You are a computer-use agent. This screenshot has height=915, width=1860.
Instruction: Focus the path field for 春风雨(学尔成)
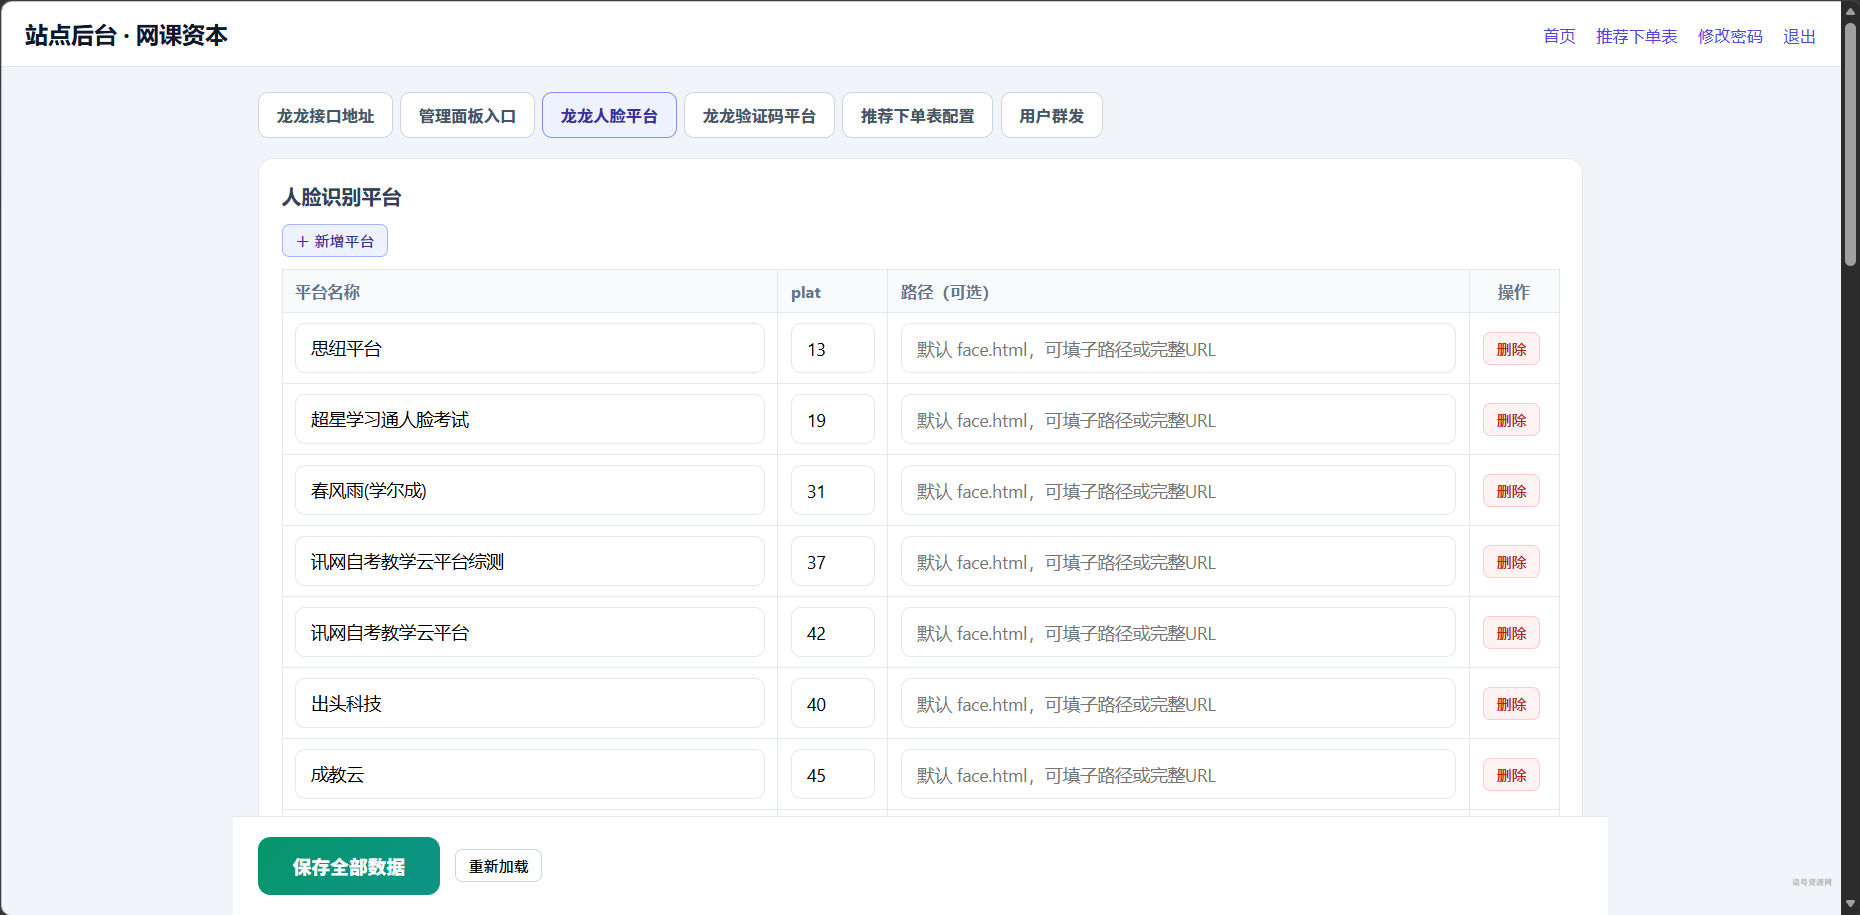(x=1178, y=490)
